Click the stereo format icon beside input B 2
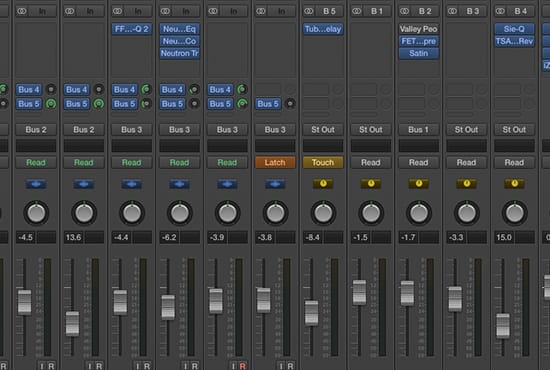This screenshot has height=370, width=550. tap(404, 11)
